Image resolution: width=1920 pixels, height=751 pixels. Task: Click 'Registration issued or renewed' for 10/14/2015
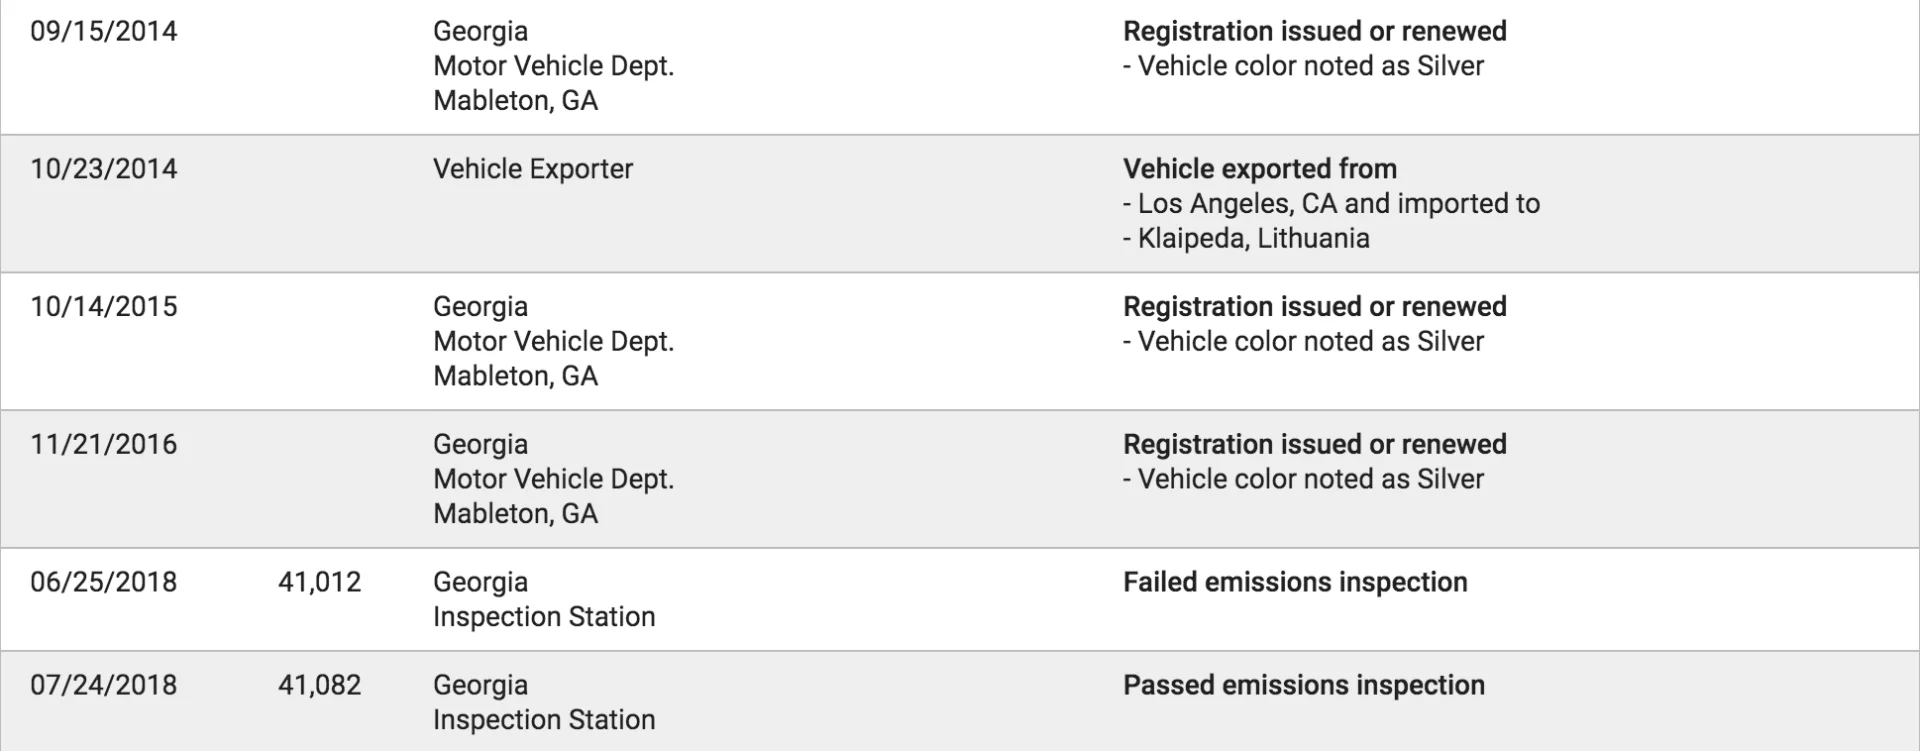[x=1315, y=307]
